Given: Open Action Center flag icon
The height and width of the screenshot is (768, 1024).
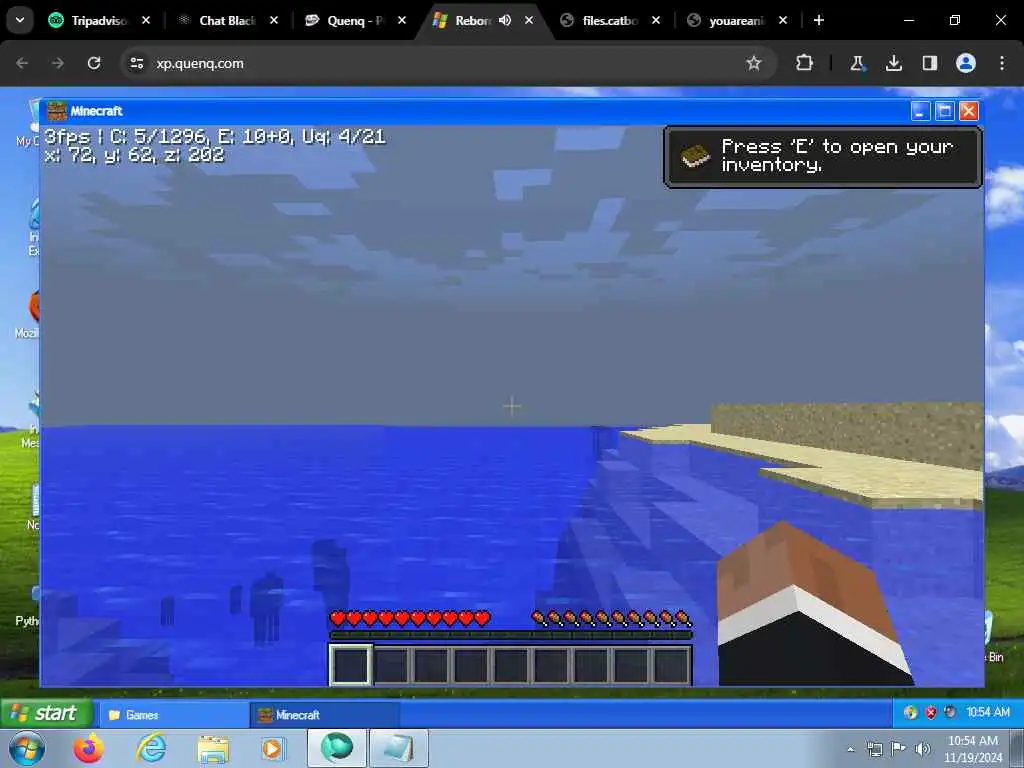Looking at the screenshot, I should tap(899, 749).
